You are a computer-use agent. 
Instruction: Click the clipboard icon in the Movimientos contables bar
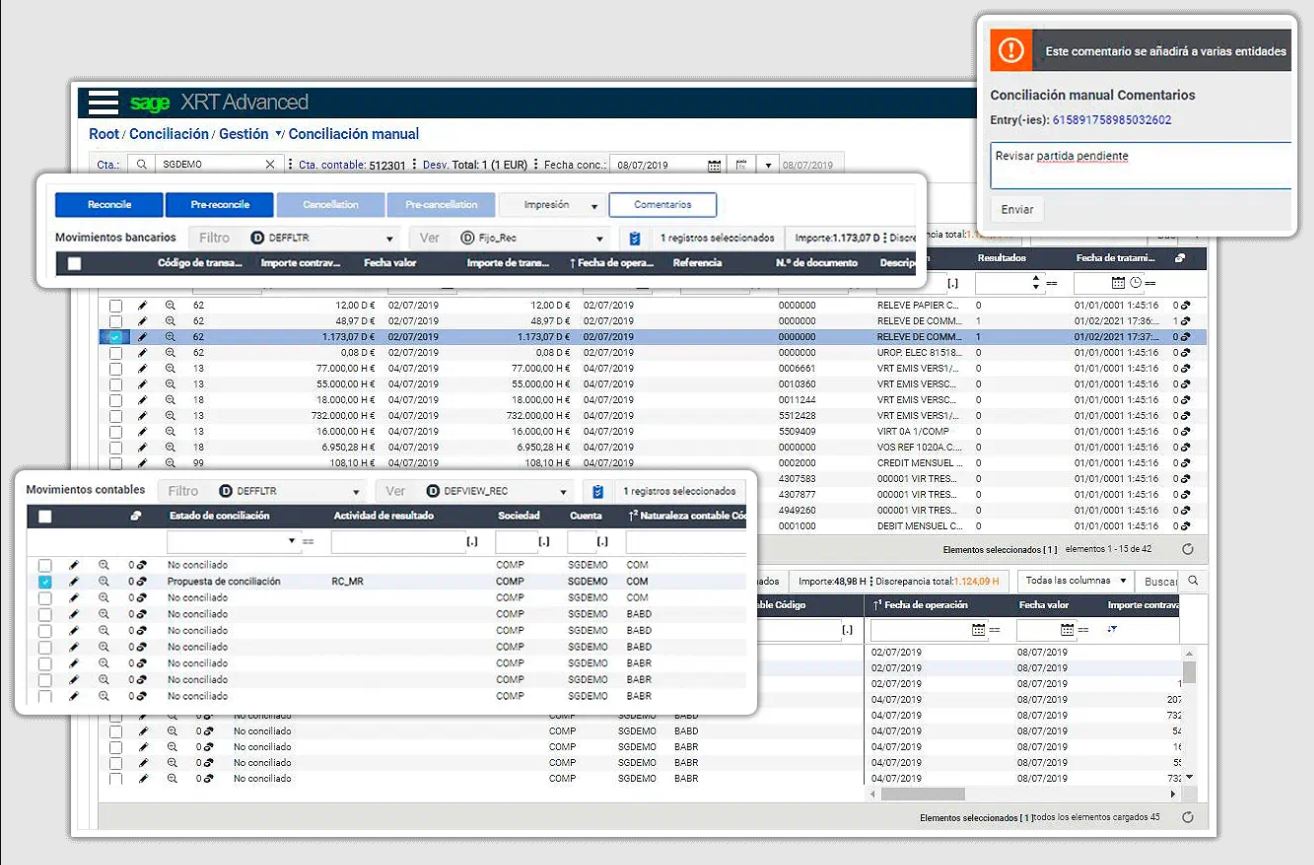pyautogui.click(x=597, y=492)
